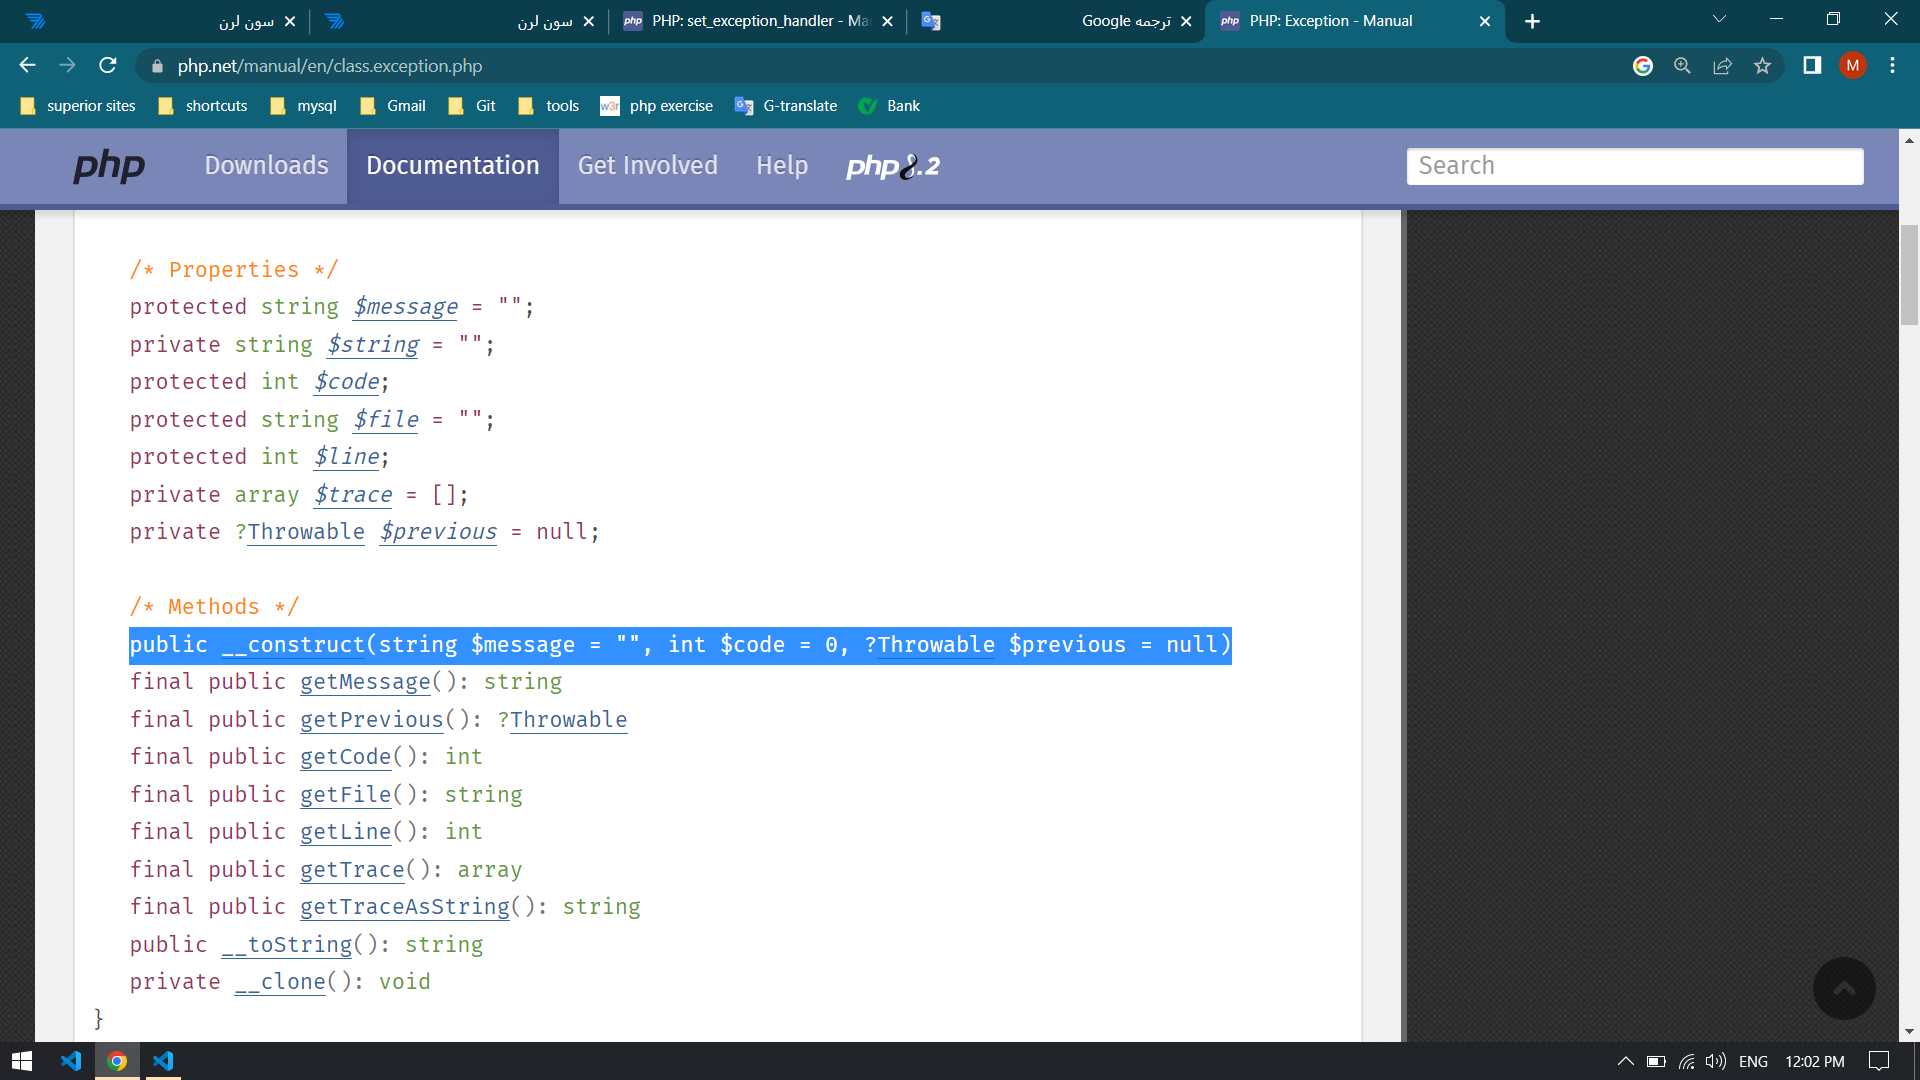1920x1080 pixels.
Task: Expand the shortcuts bookmarks folder
Action: click(216, 105)
